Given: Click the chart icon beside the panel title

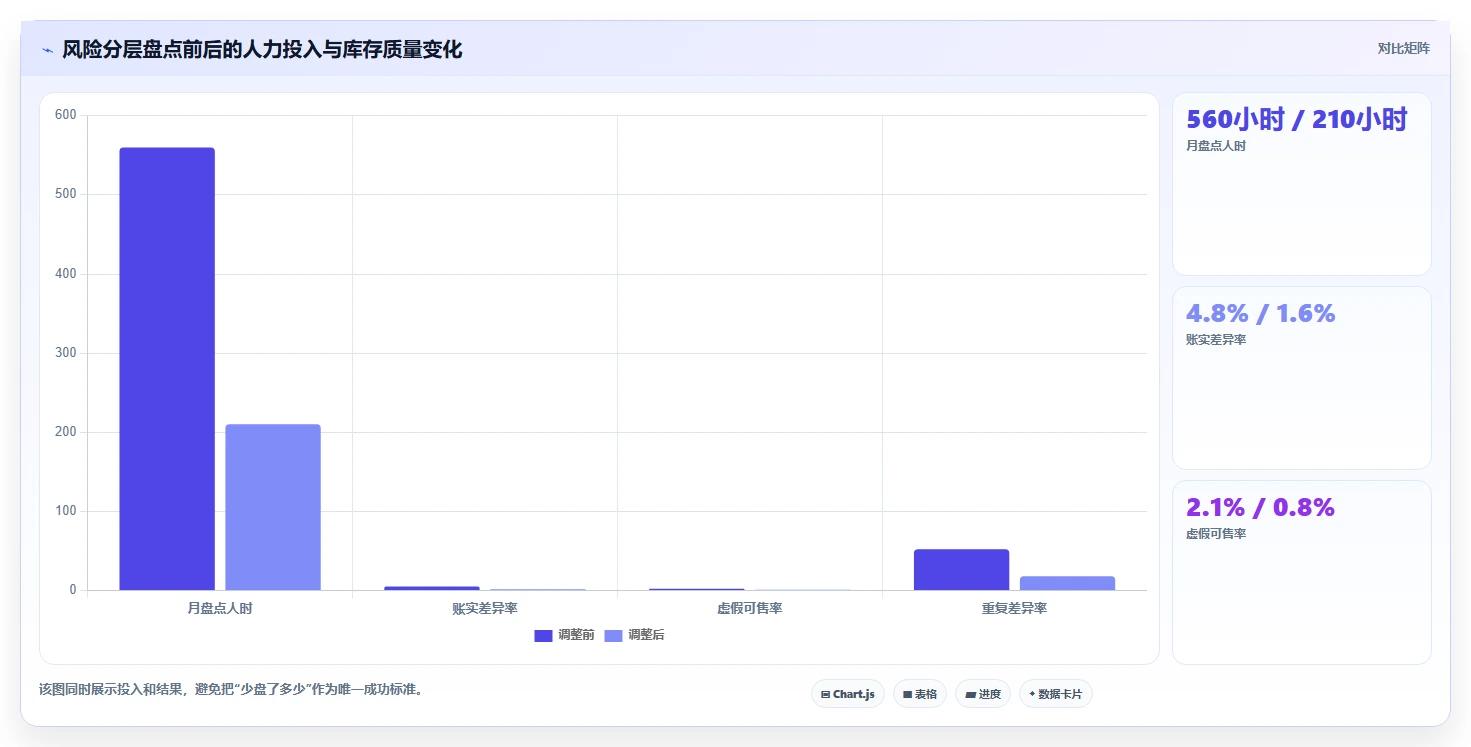Looking at the screenshot, I should [47, 50].
